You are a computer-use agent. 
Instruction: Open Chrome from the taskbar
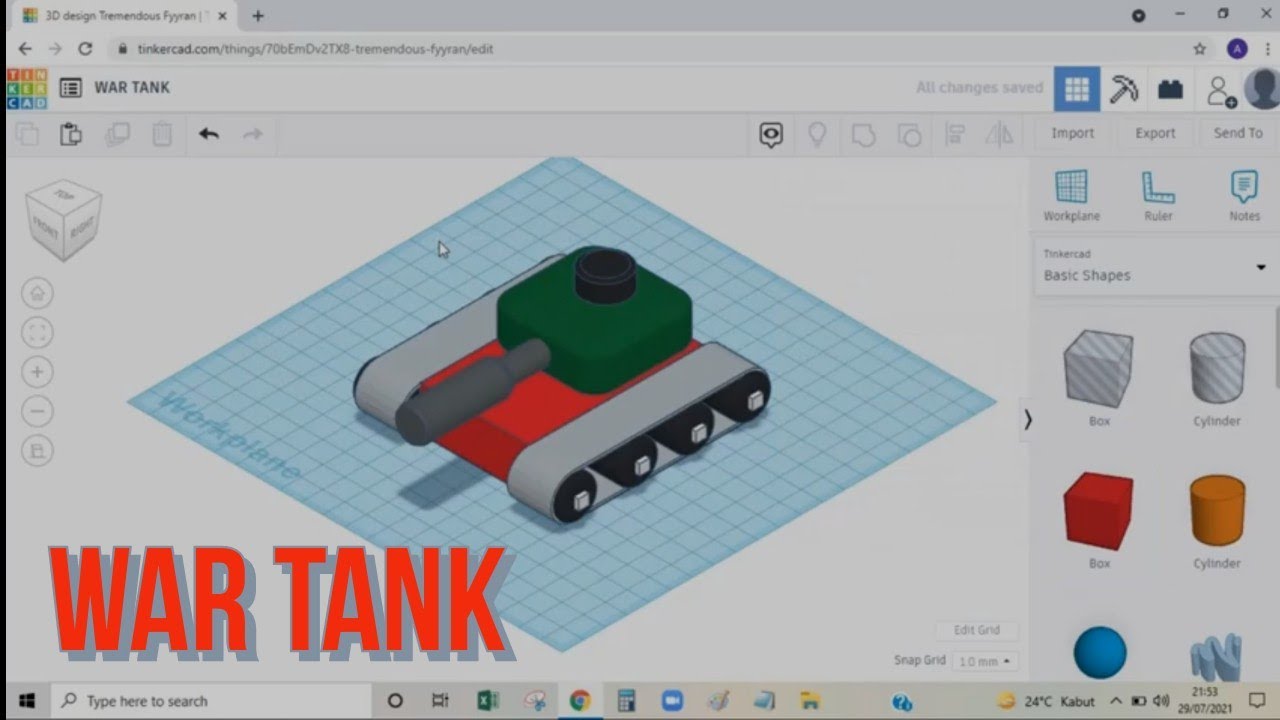[x=580, y=701]
